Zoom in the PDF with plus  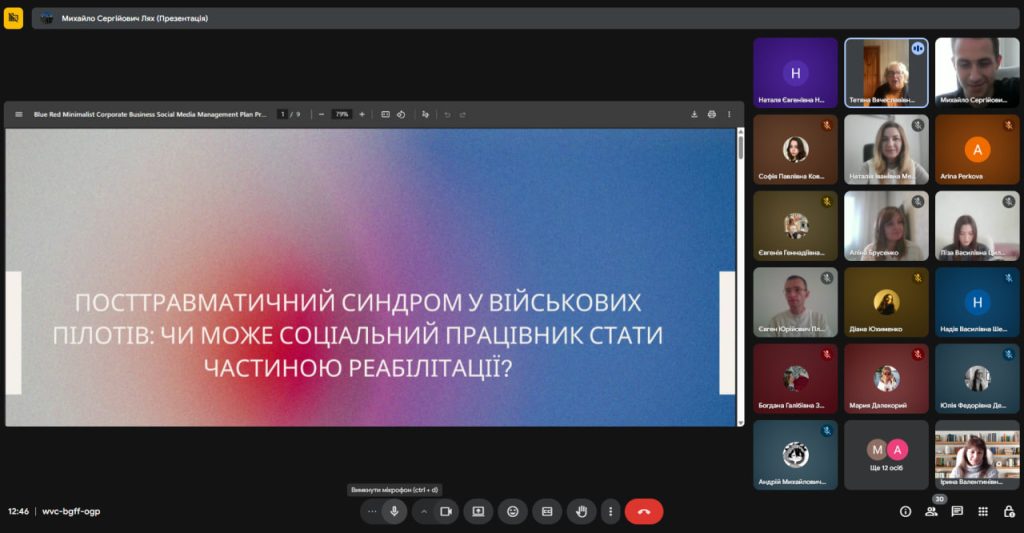pos(362,114)
